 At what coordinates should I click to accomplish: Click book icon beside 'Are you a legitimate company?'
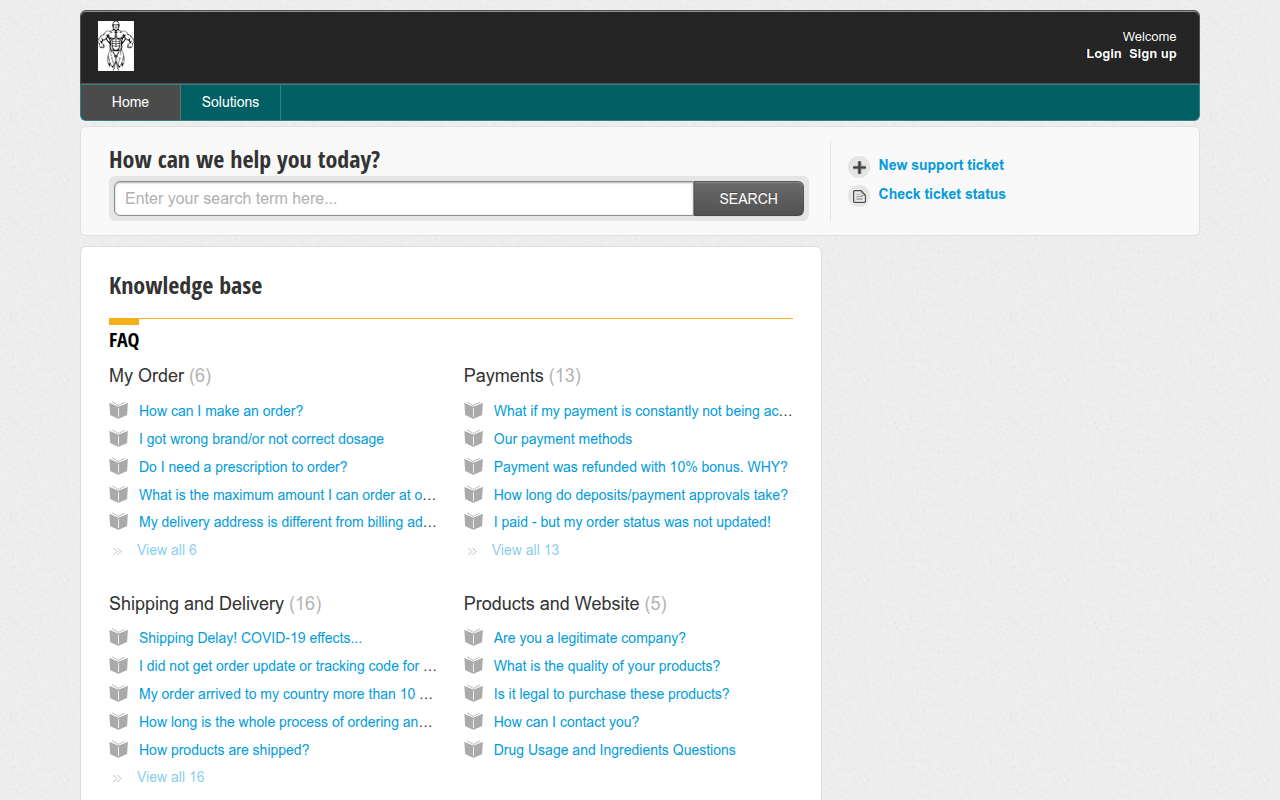click(474, 637)
